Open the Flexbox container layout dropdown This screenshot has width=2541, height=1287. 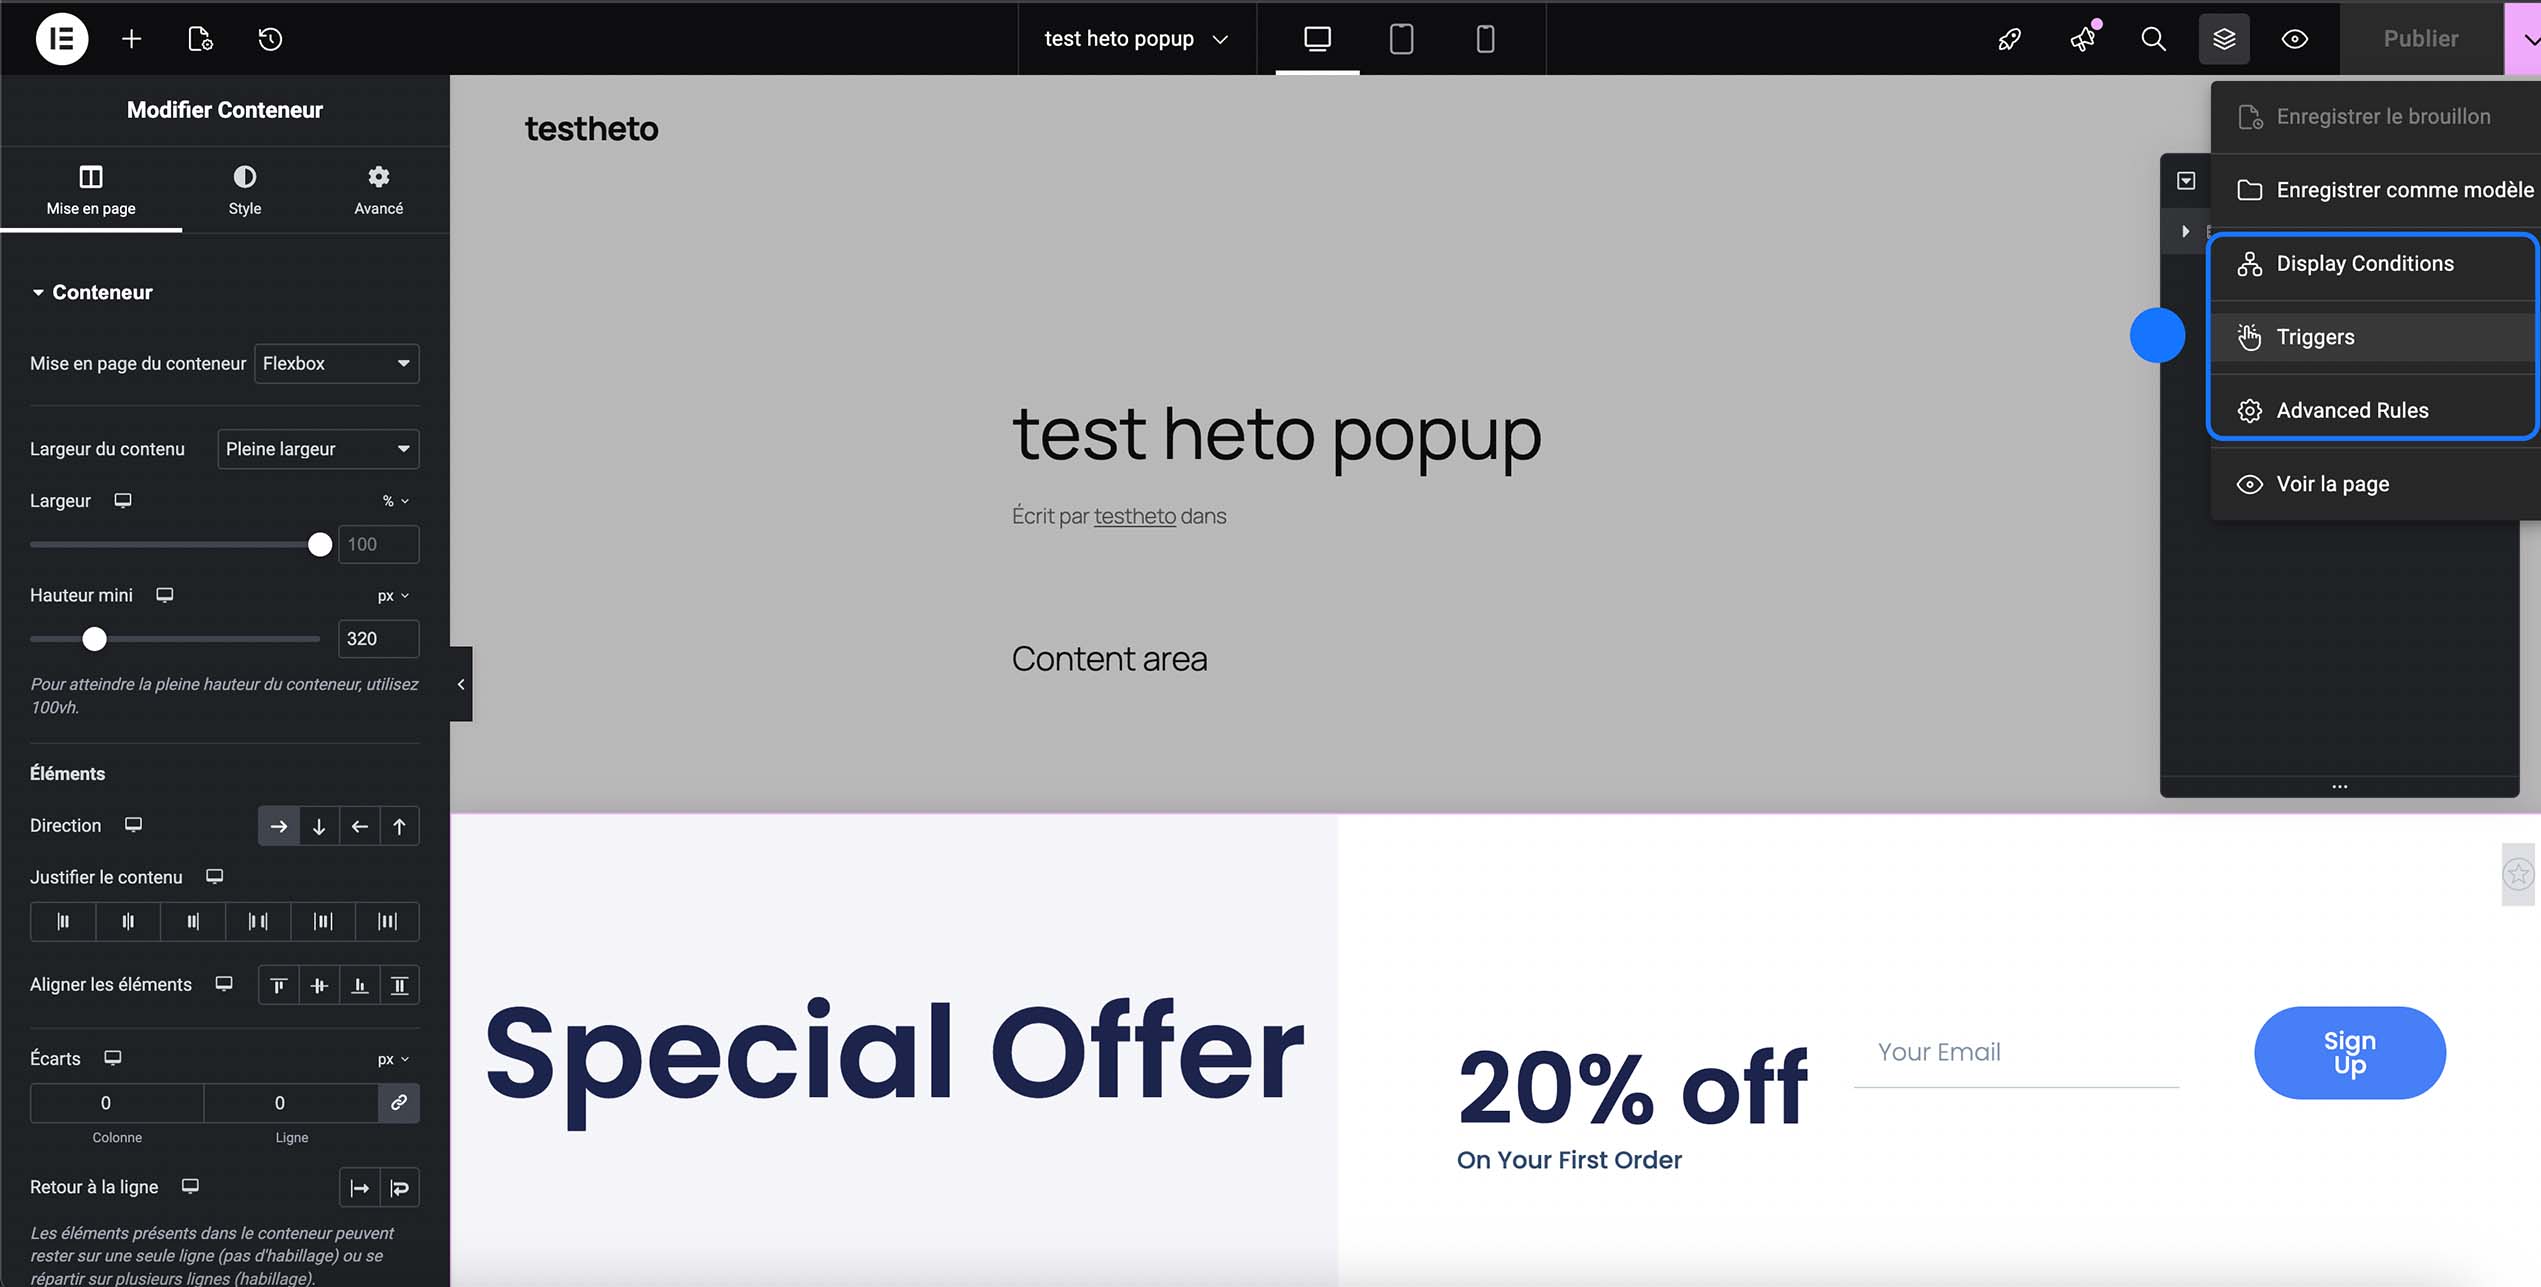pos(336,363)
